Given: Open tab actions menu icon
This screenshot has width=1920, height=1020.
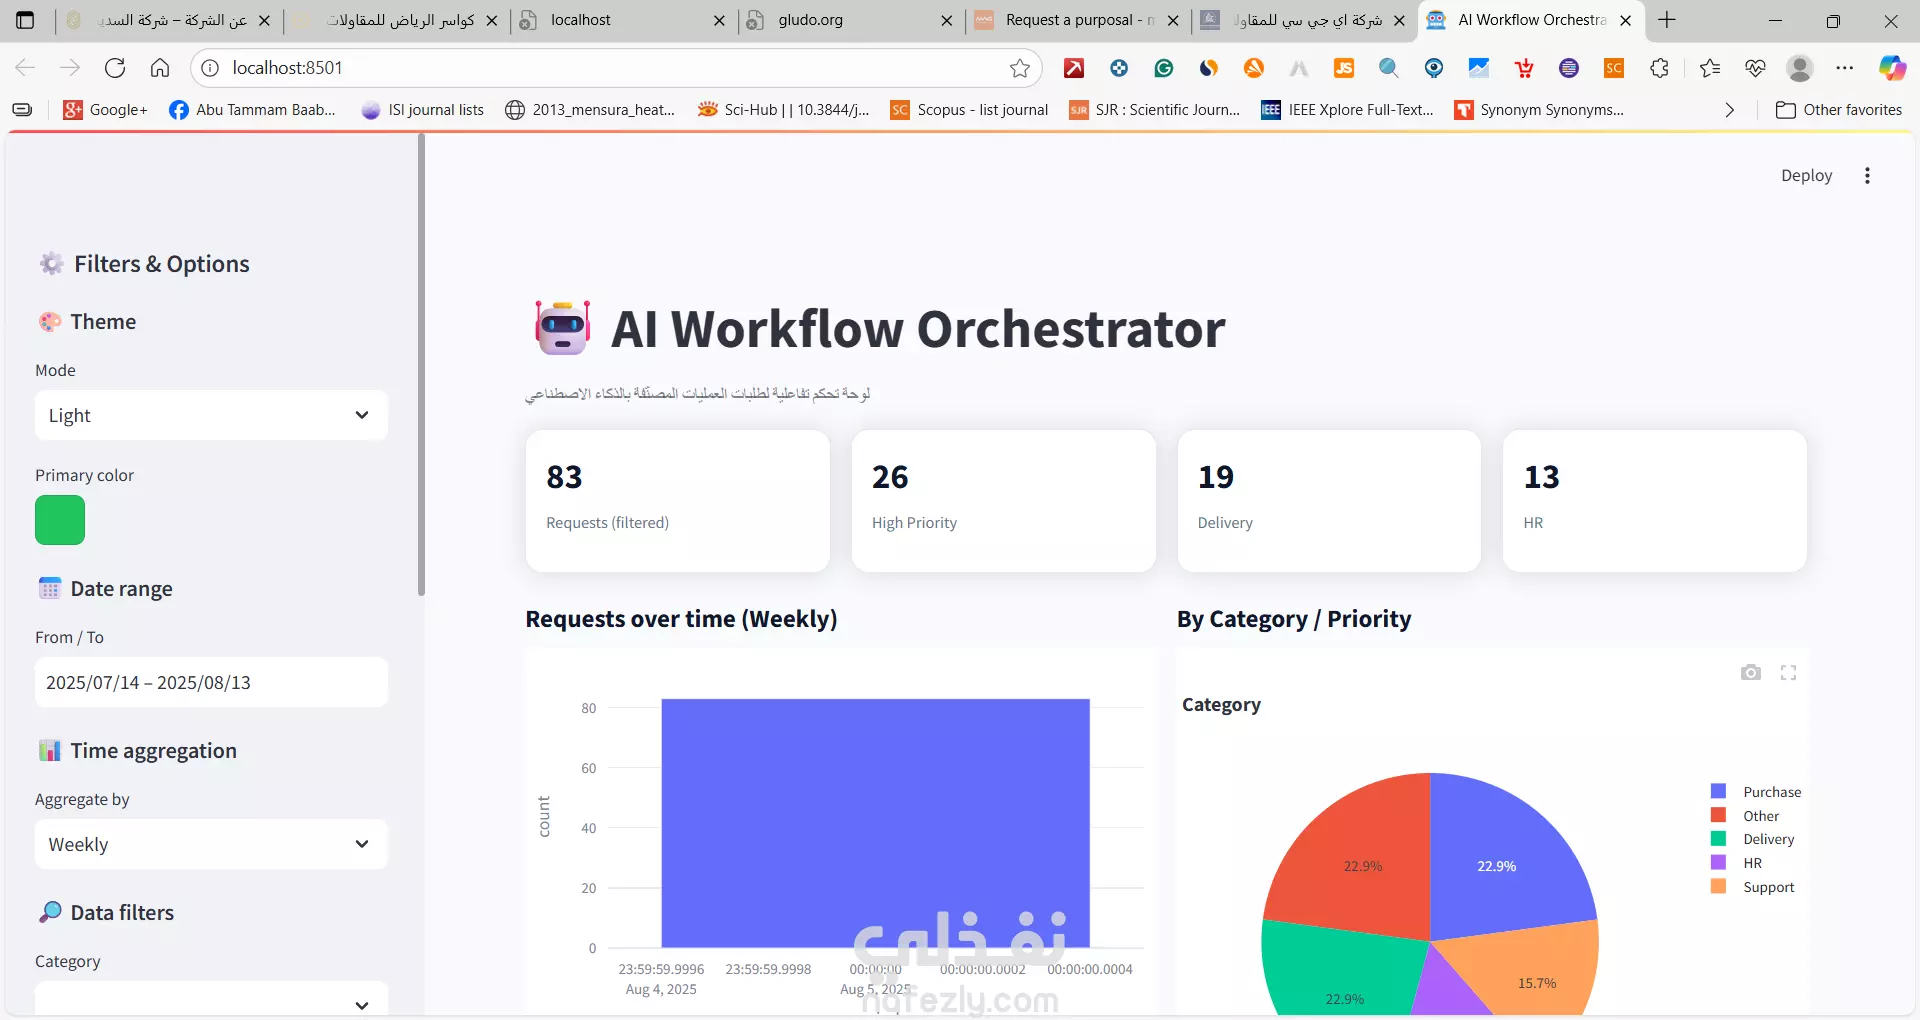Looking at the screenshot, I should (25, 20).
